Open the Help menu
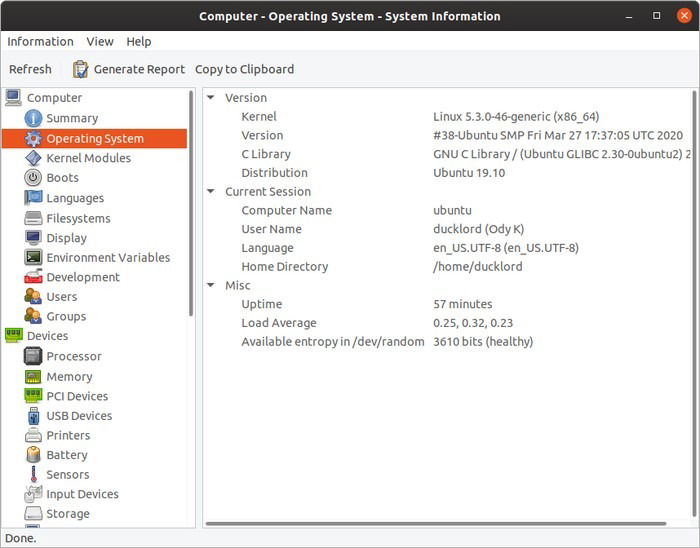The width and height of the screenshot is (700, 548). (x=139, y=41)
